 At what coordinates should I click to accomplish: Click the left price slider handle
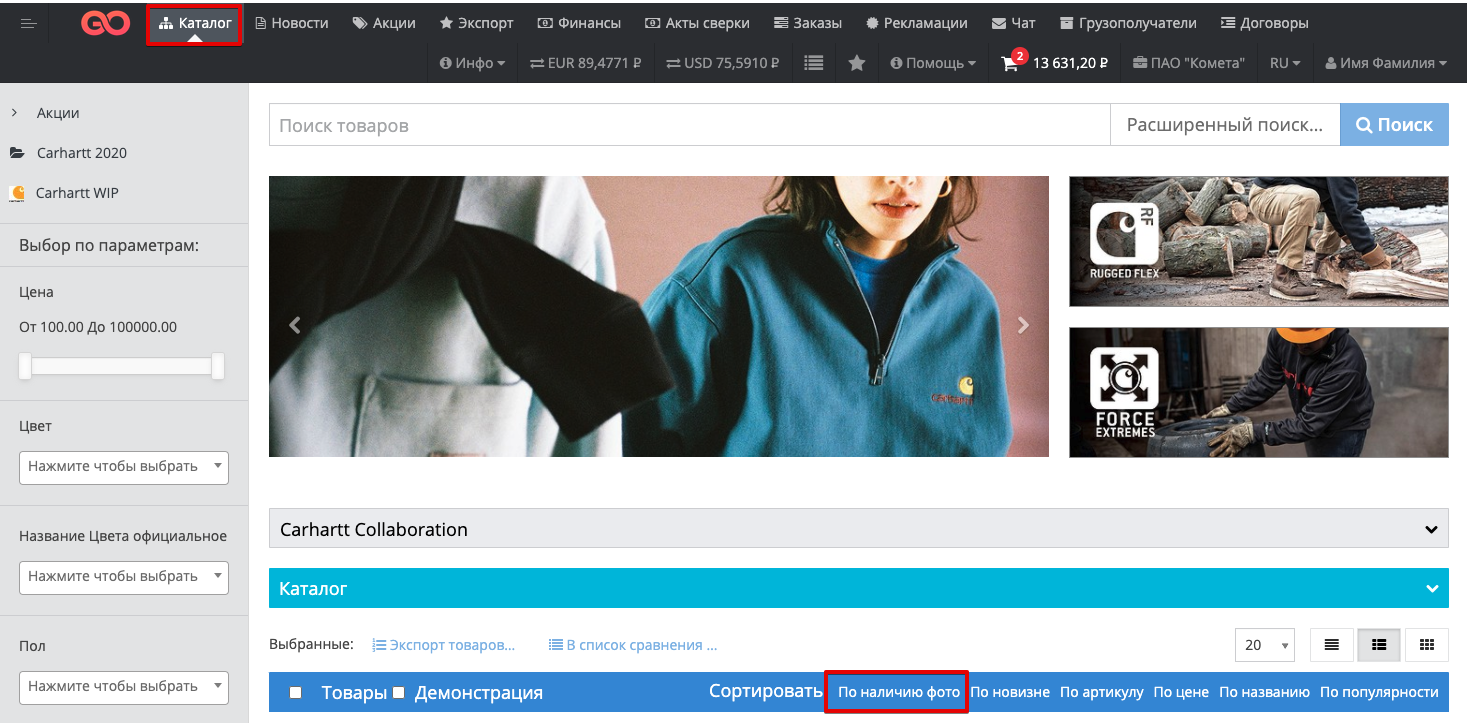point(25,367)
